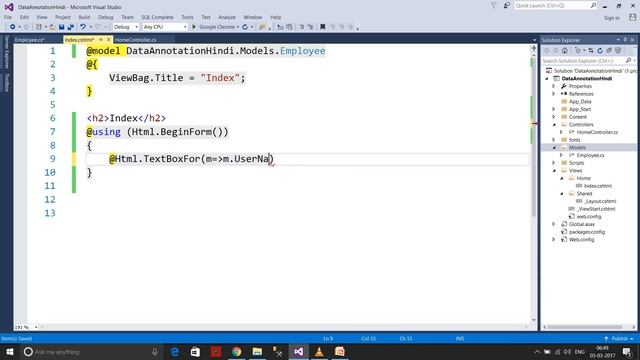Switch to the HomeController.cs tab
The width and height of the screenshot is (640, 360).
pos(136,40)
